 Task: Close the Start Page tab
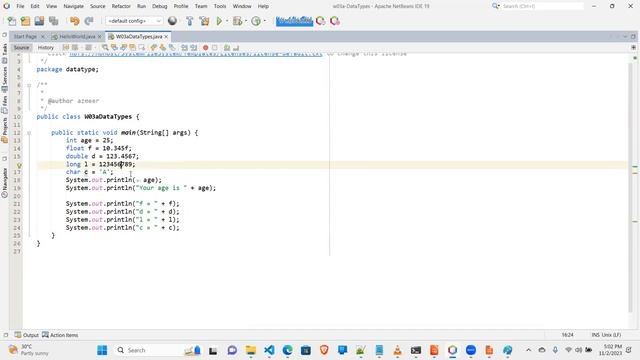[x=42, y=37]
